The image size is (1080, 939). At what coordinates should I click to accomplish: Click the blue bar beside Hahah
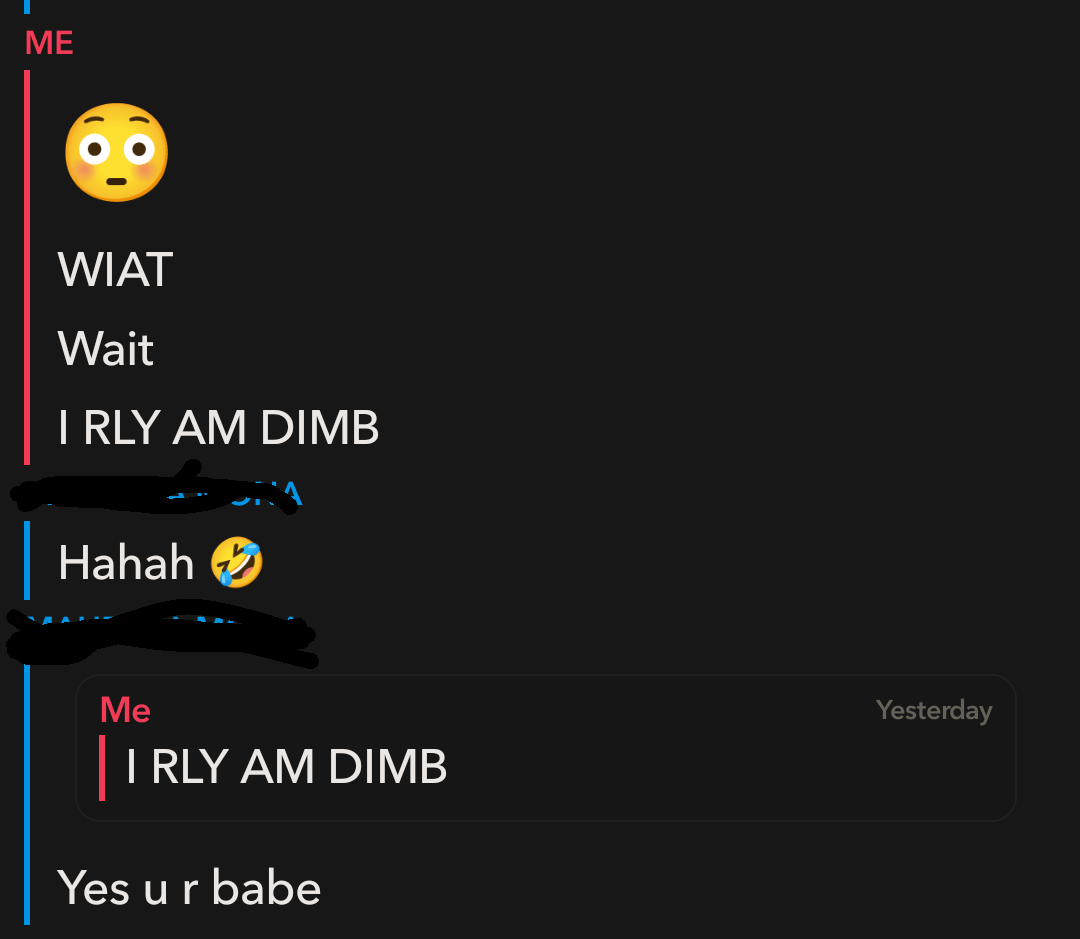tap(27, 560)
